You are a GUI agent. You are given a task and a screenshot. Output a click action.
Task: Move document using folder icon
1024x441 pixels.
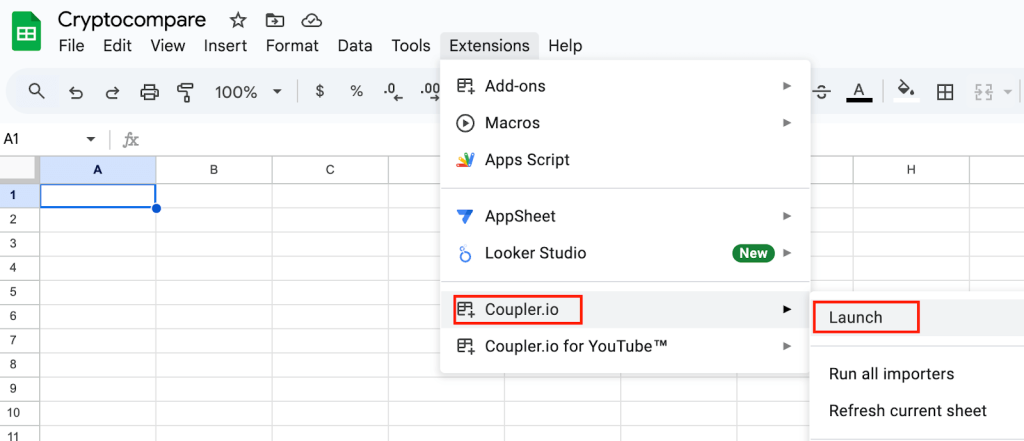pos(275,20)
